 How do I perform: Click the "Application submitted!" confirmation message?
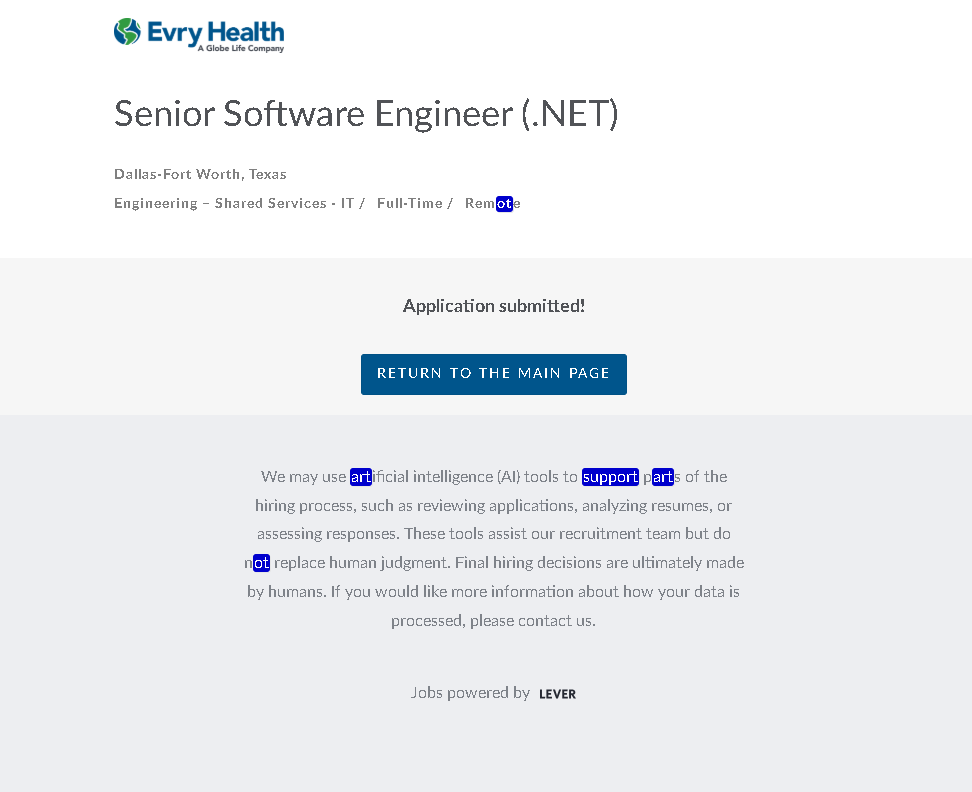pyautogui.click(x=494, y=306)
